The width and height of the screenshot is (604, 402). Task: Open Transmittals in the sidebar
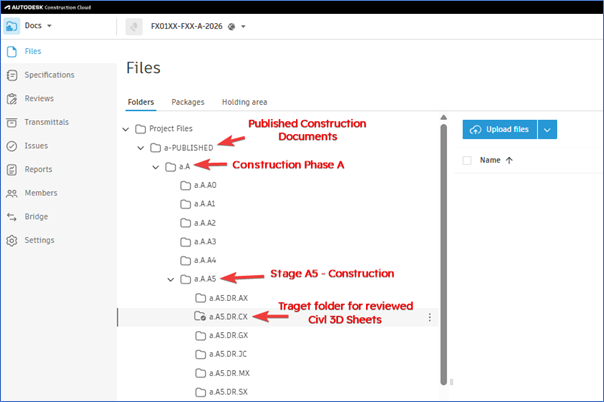(x=47, y=122)
